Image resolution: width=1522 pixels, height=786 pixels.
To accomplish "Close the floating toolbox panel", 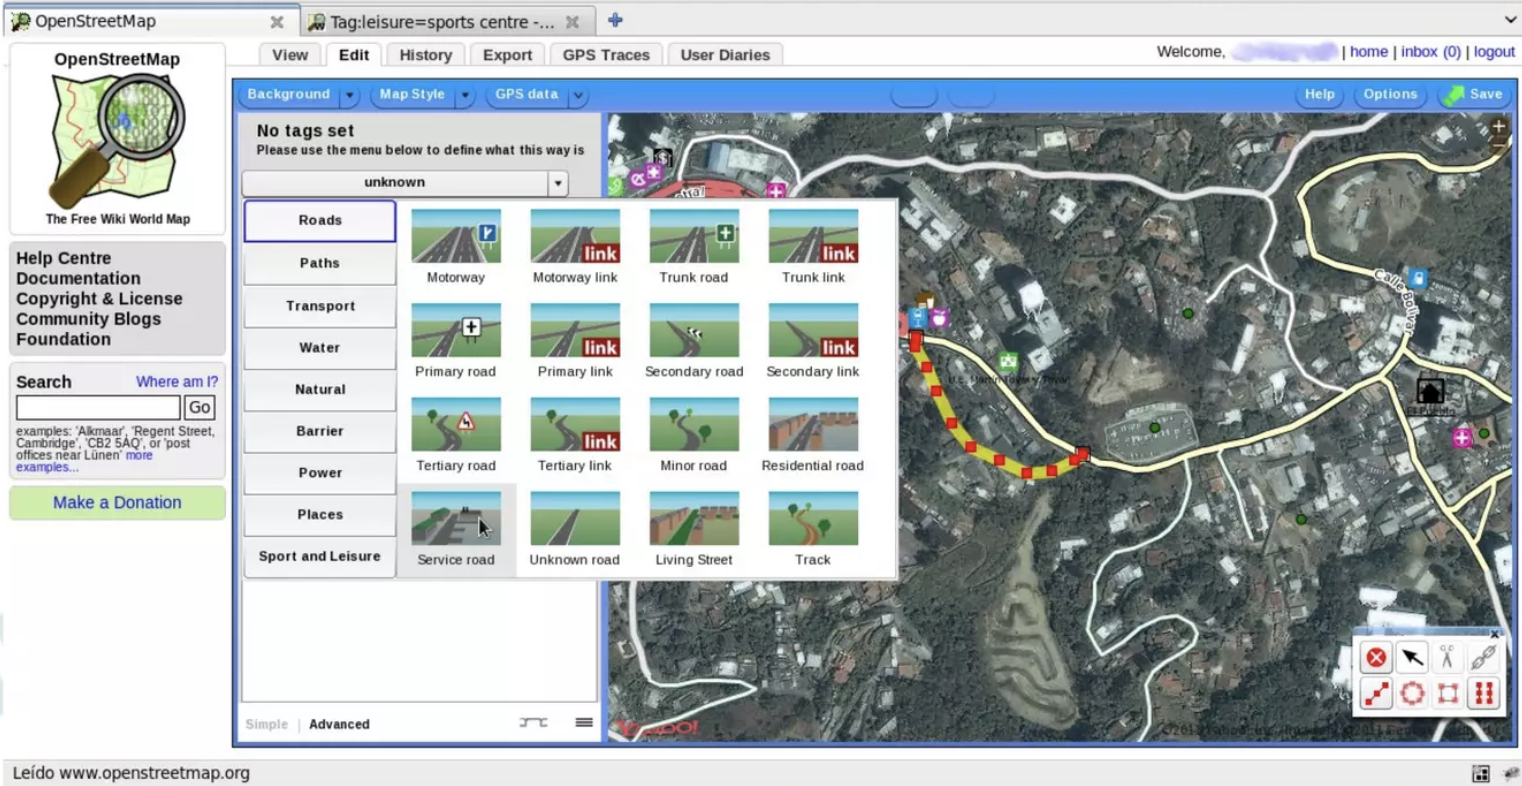I will [1495, 634].
